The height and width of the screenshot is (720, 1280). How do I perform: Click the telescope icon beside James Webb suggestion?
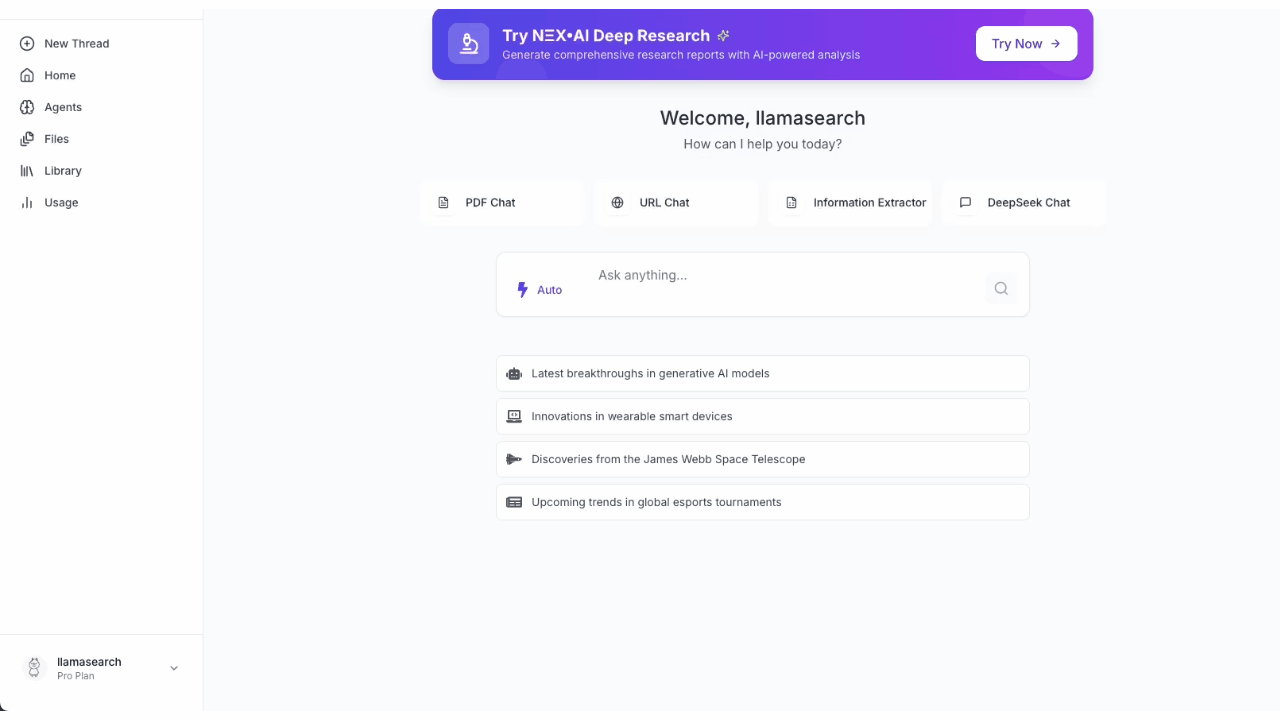[x=514, y=459]
